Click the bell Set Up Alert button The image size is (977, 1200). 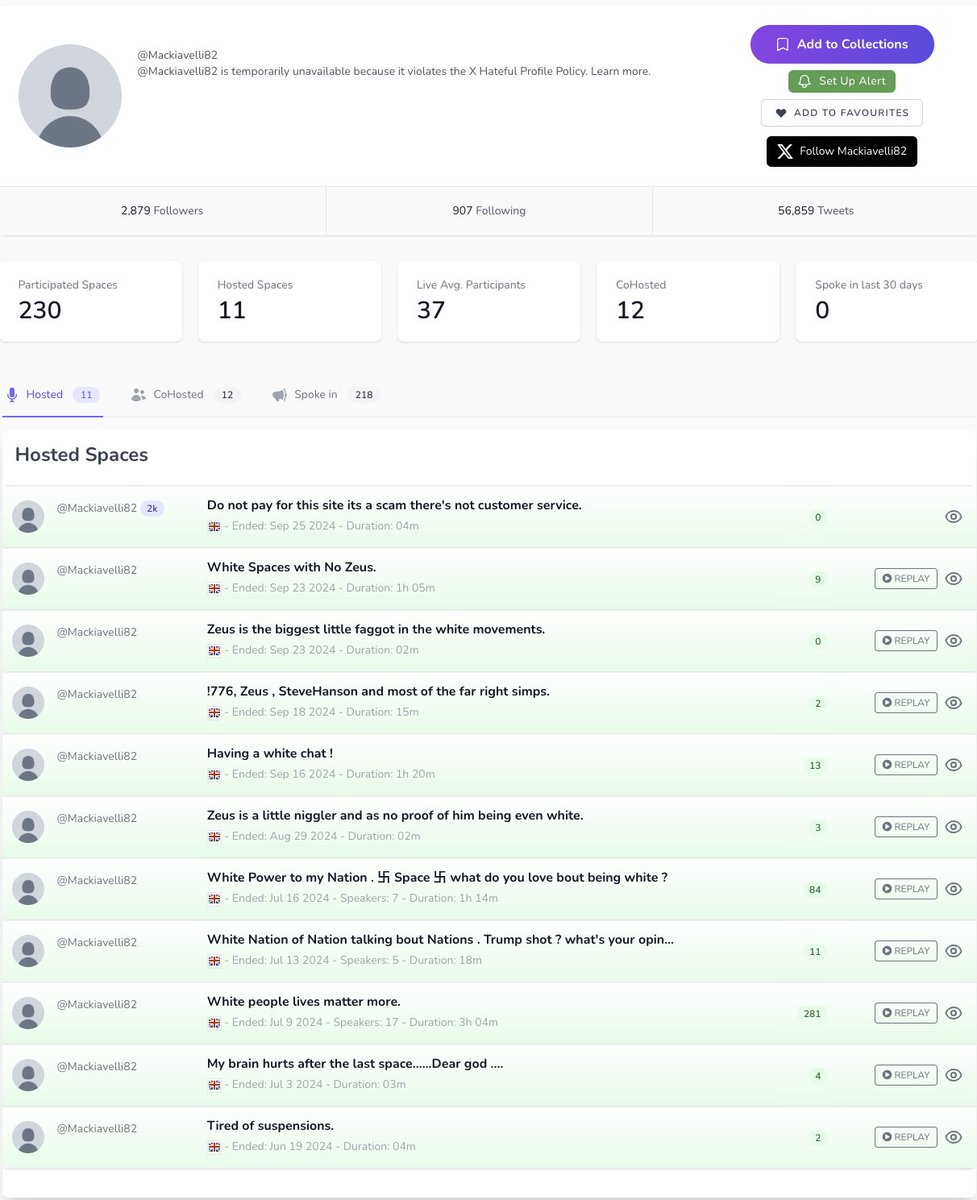[x=842, y=81]
